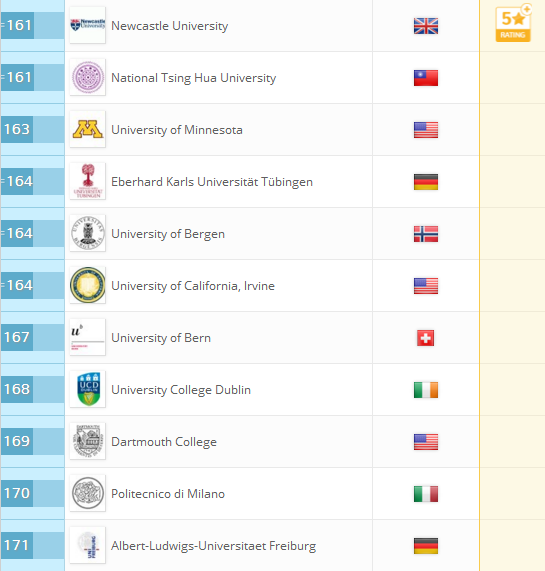Open the University of Bern link

pos(161,338)
